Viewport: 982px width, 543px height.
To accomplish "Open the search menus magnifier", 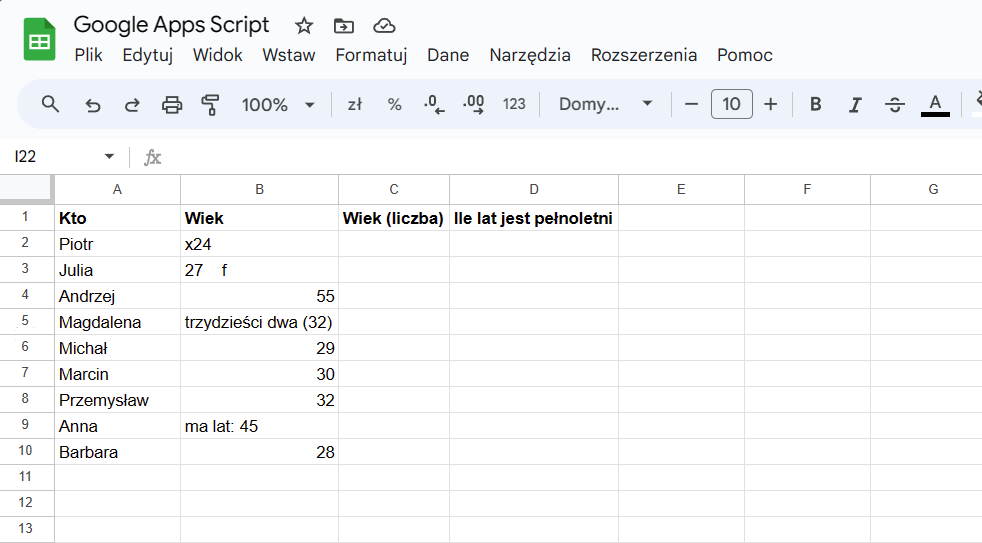I will click(x=50, y=104).
